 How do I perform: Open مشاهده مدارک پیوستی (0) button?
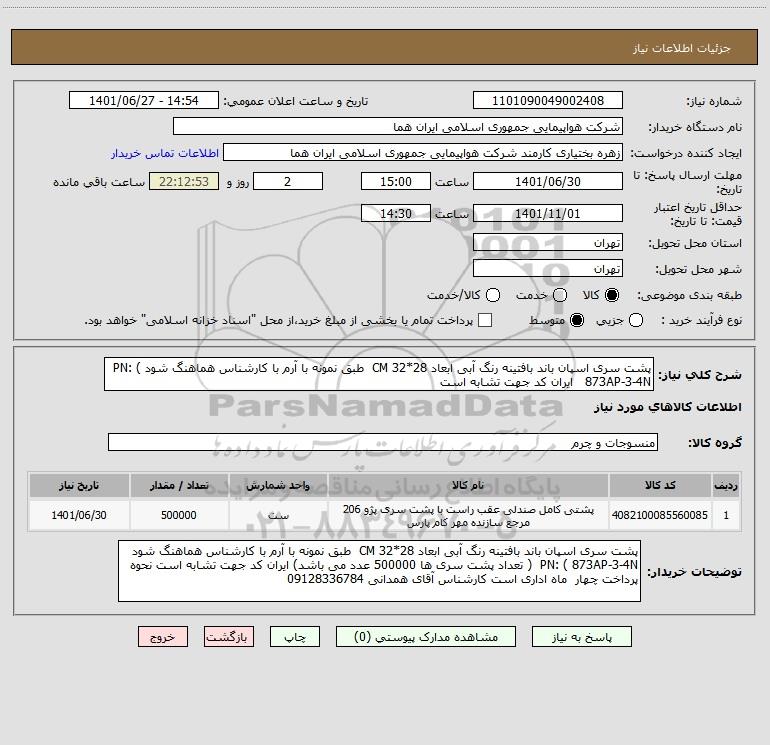426,637
